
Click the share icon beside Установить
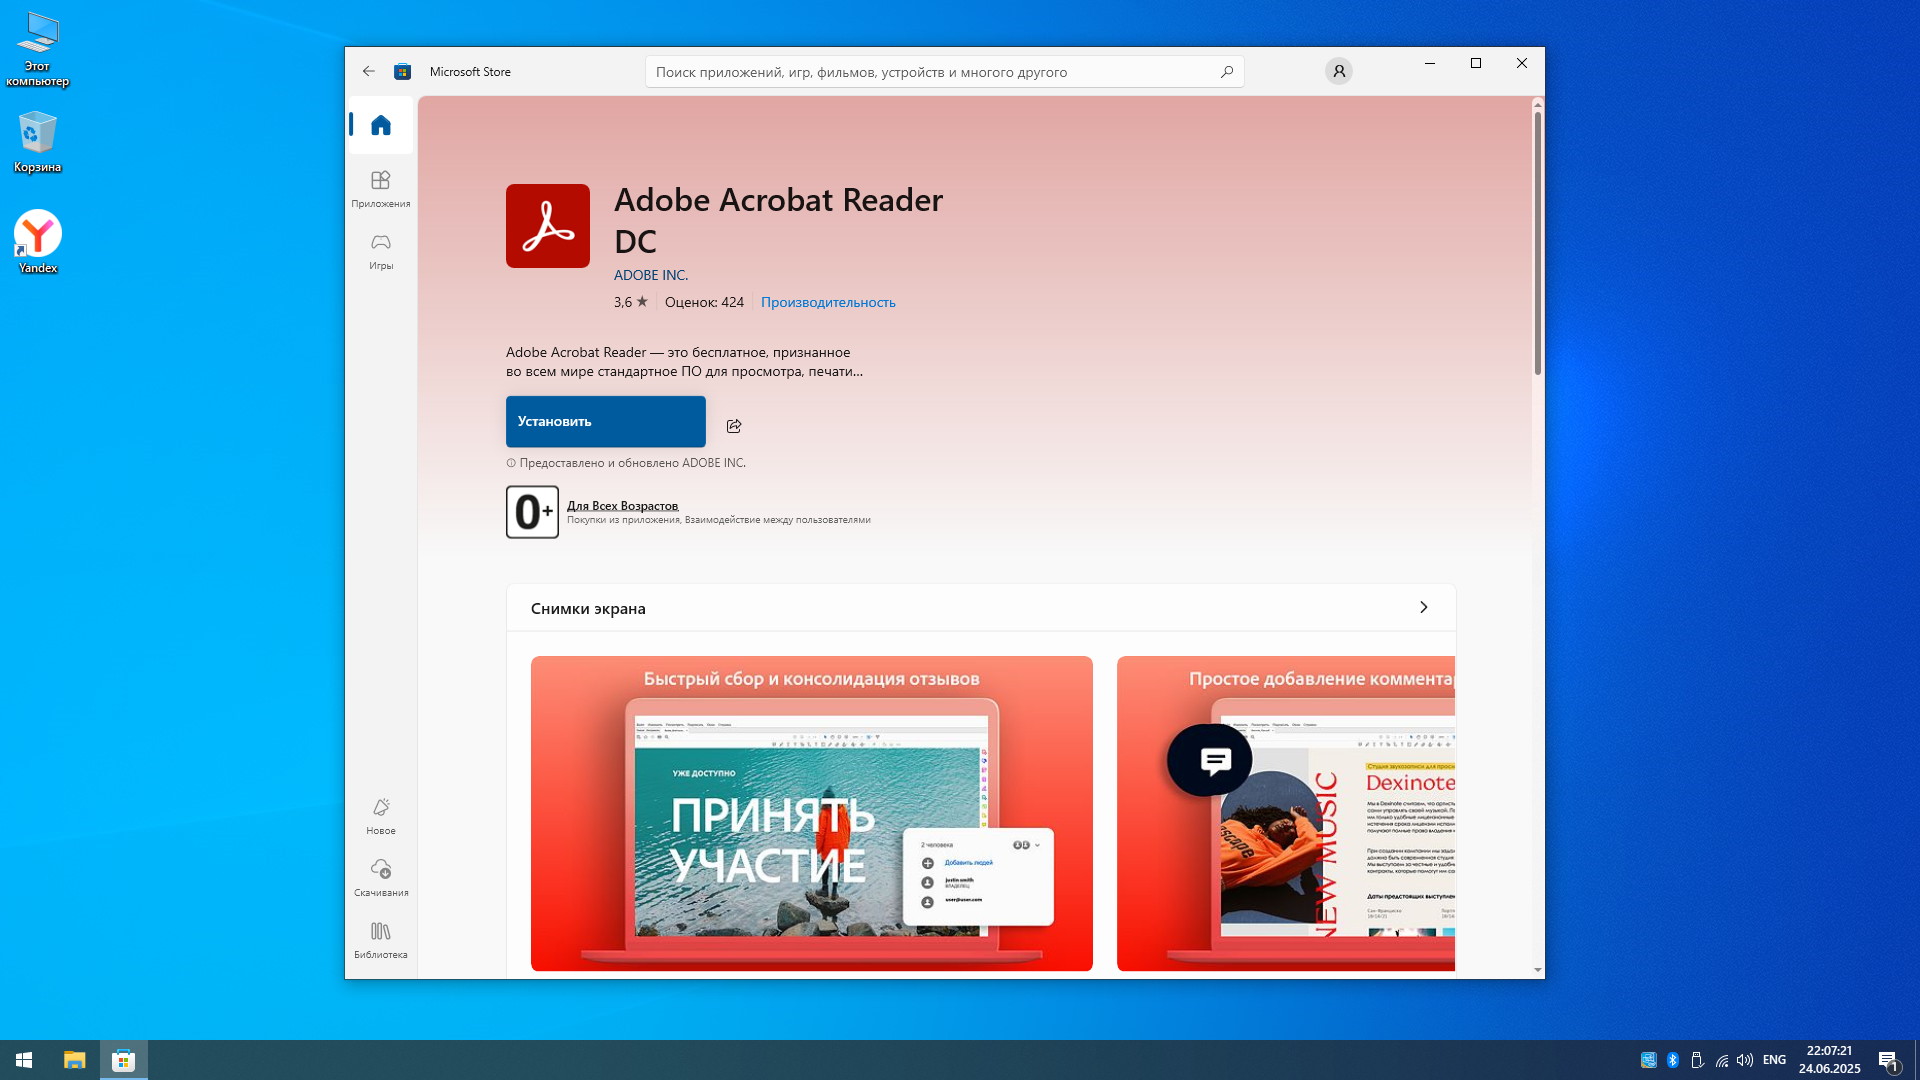coord(734,426)
